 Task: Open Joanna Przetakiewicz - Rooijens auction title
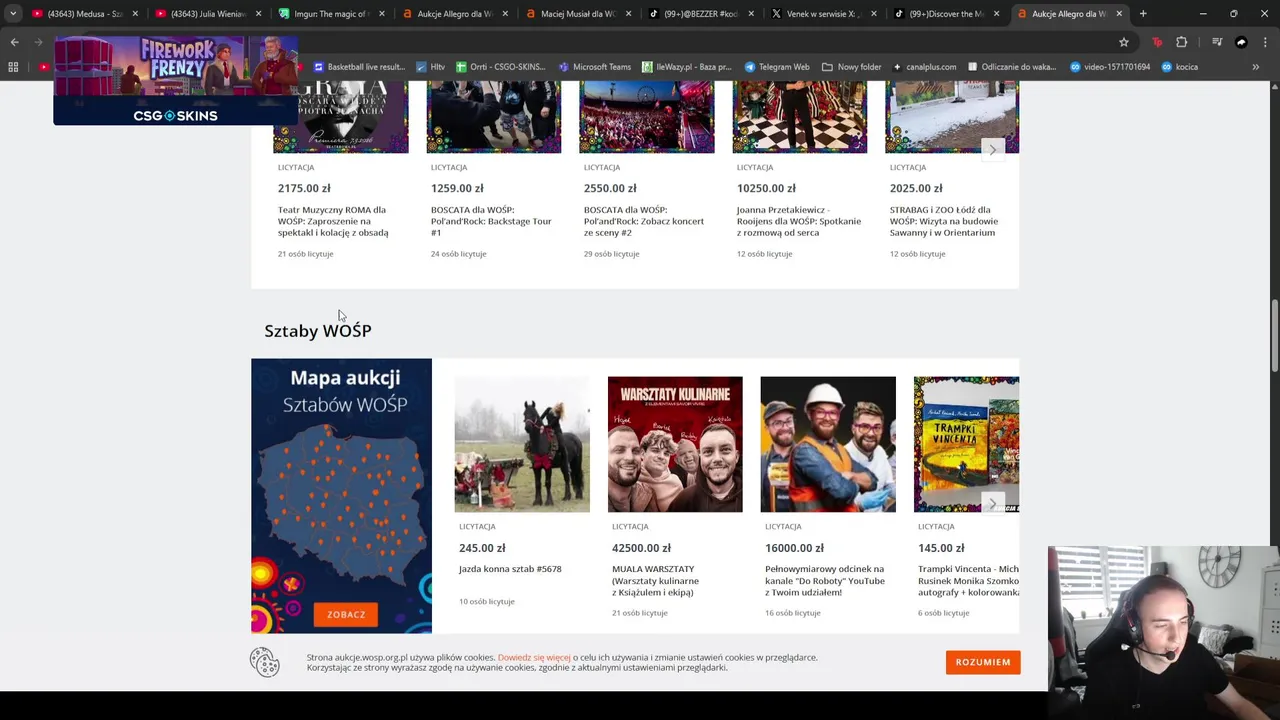click(x=799, y=221)
